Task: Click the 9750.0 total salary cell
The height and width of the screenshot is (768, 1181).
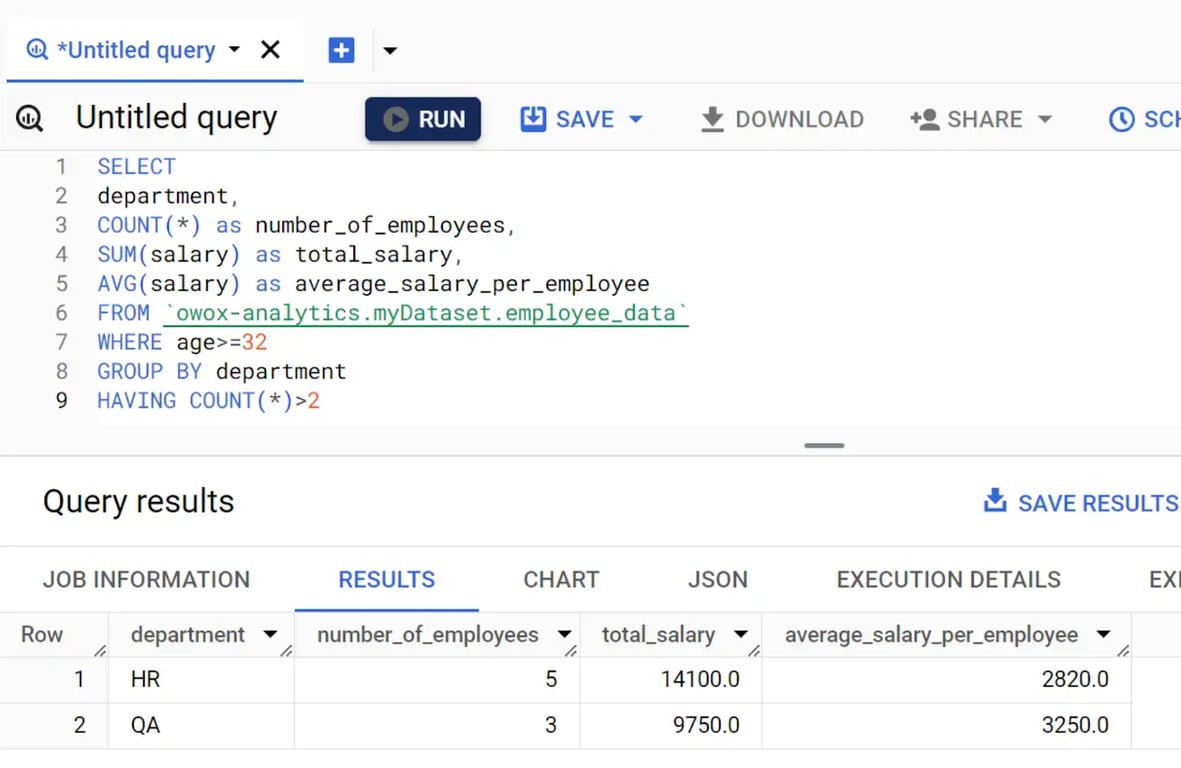Action: (x=671, y=726)
